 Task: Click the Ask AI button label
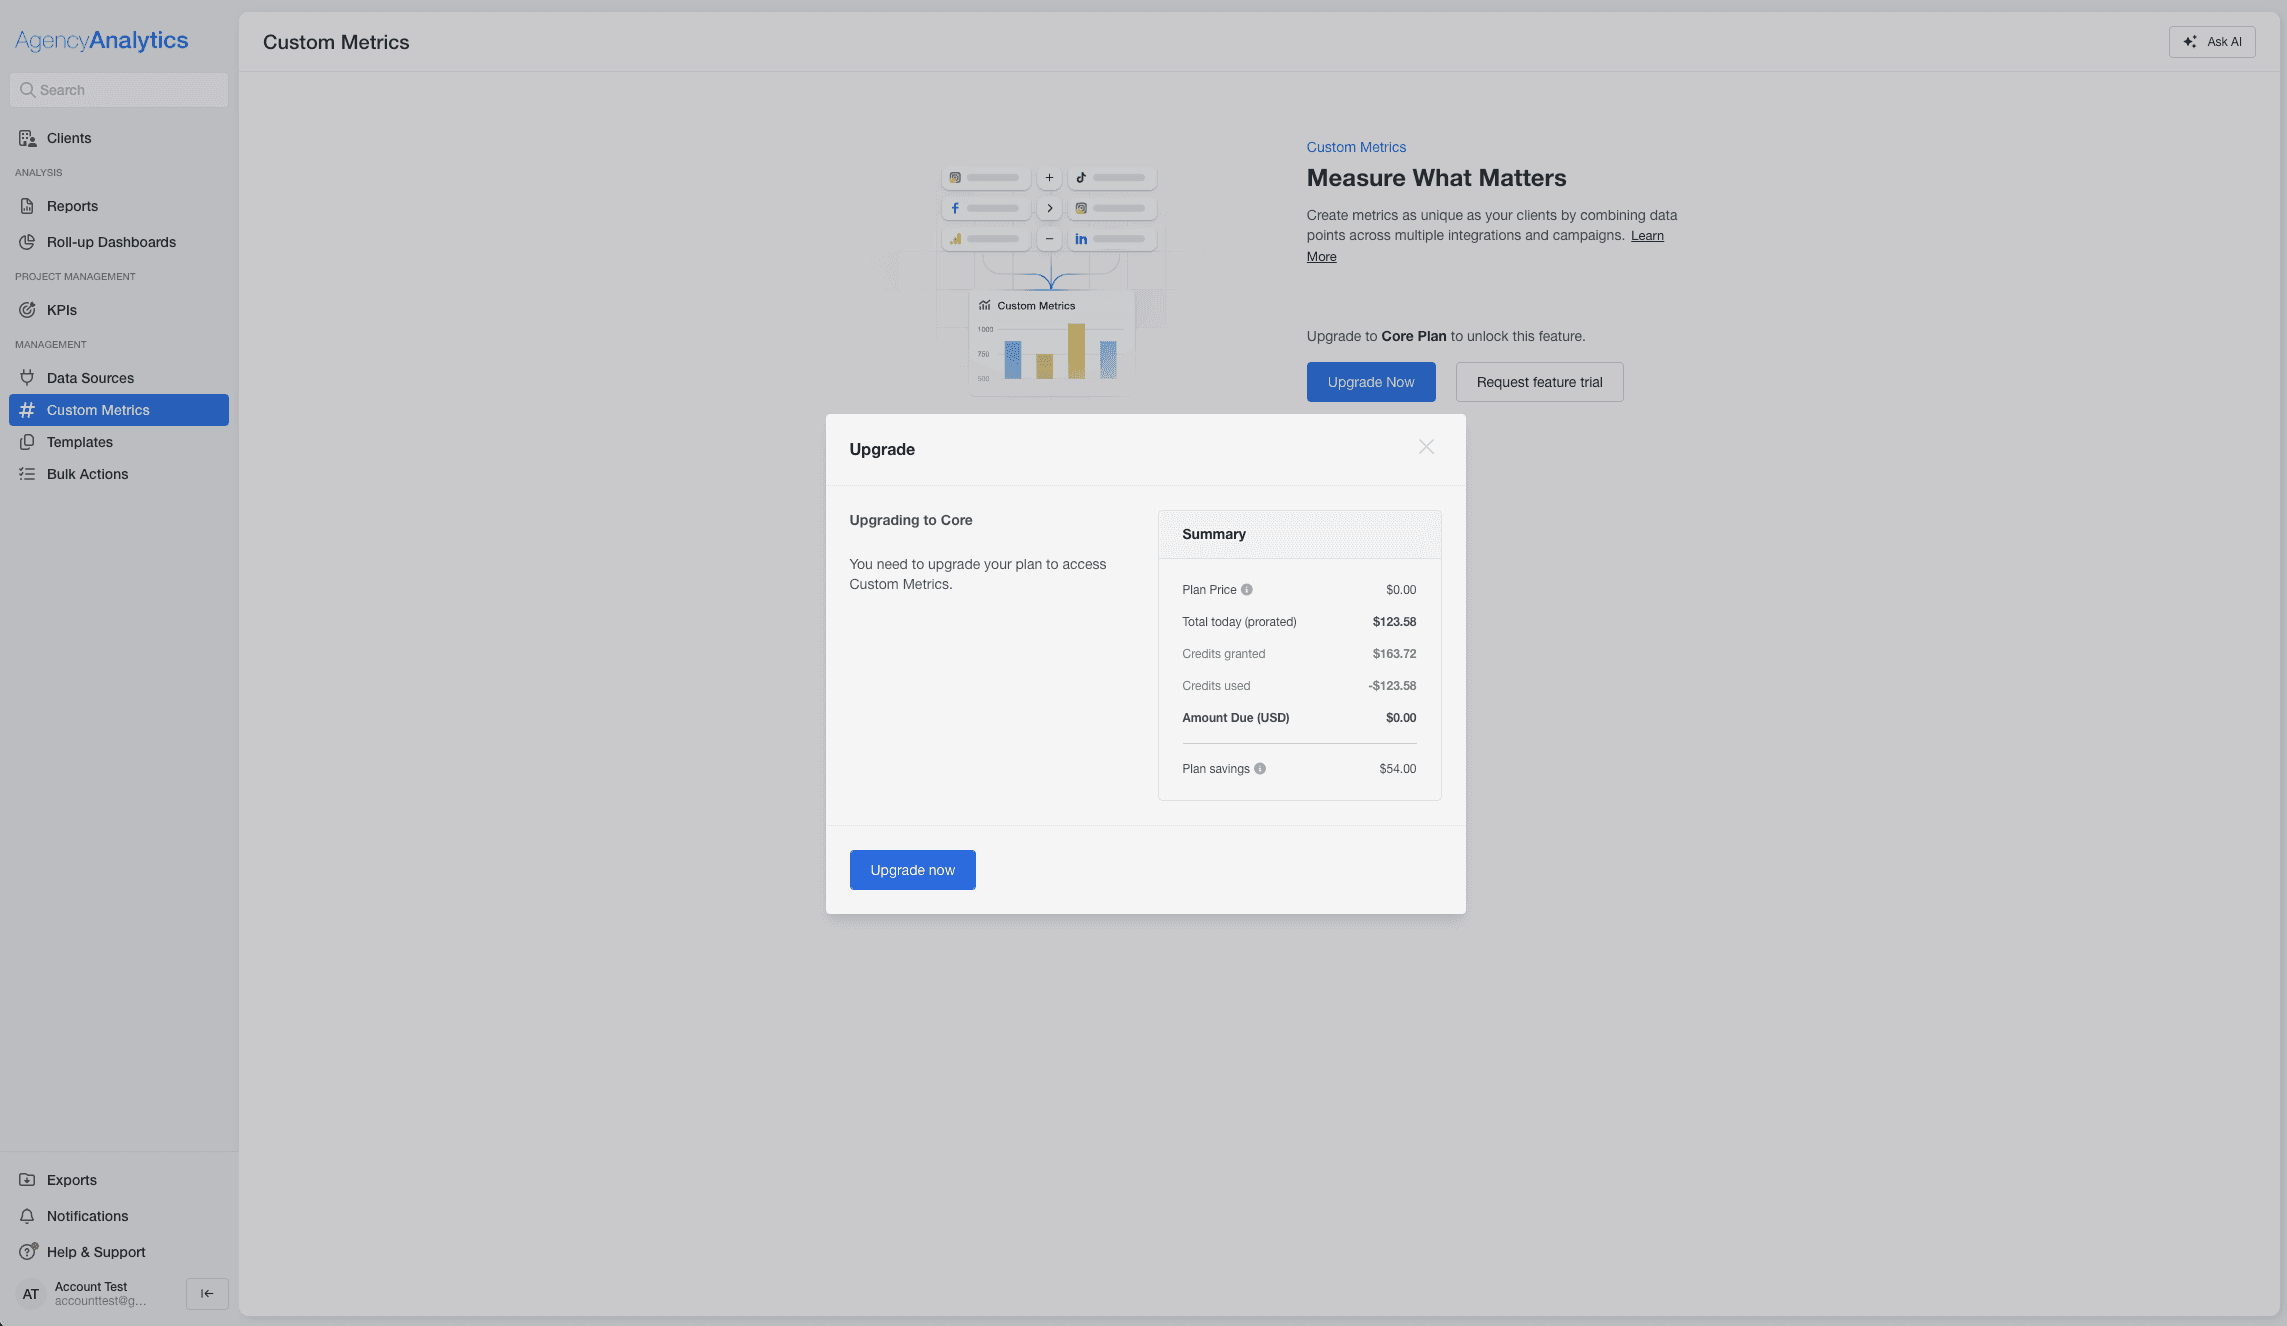point(2224,42)
